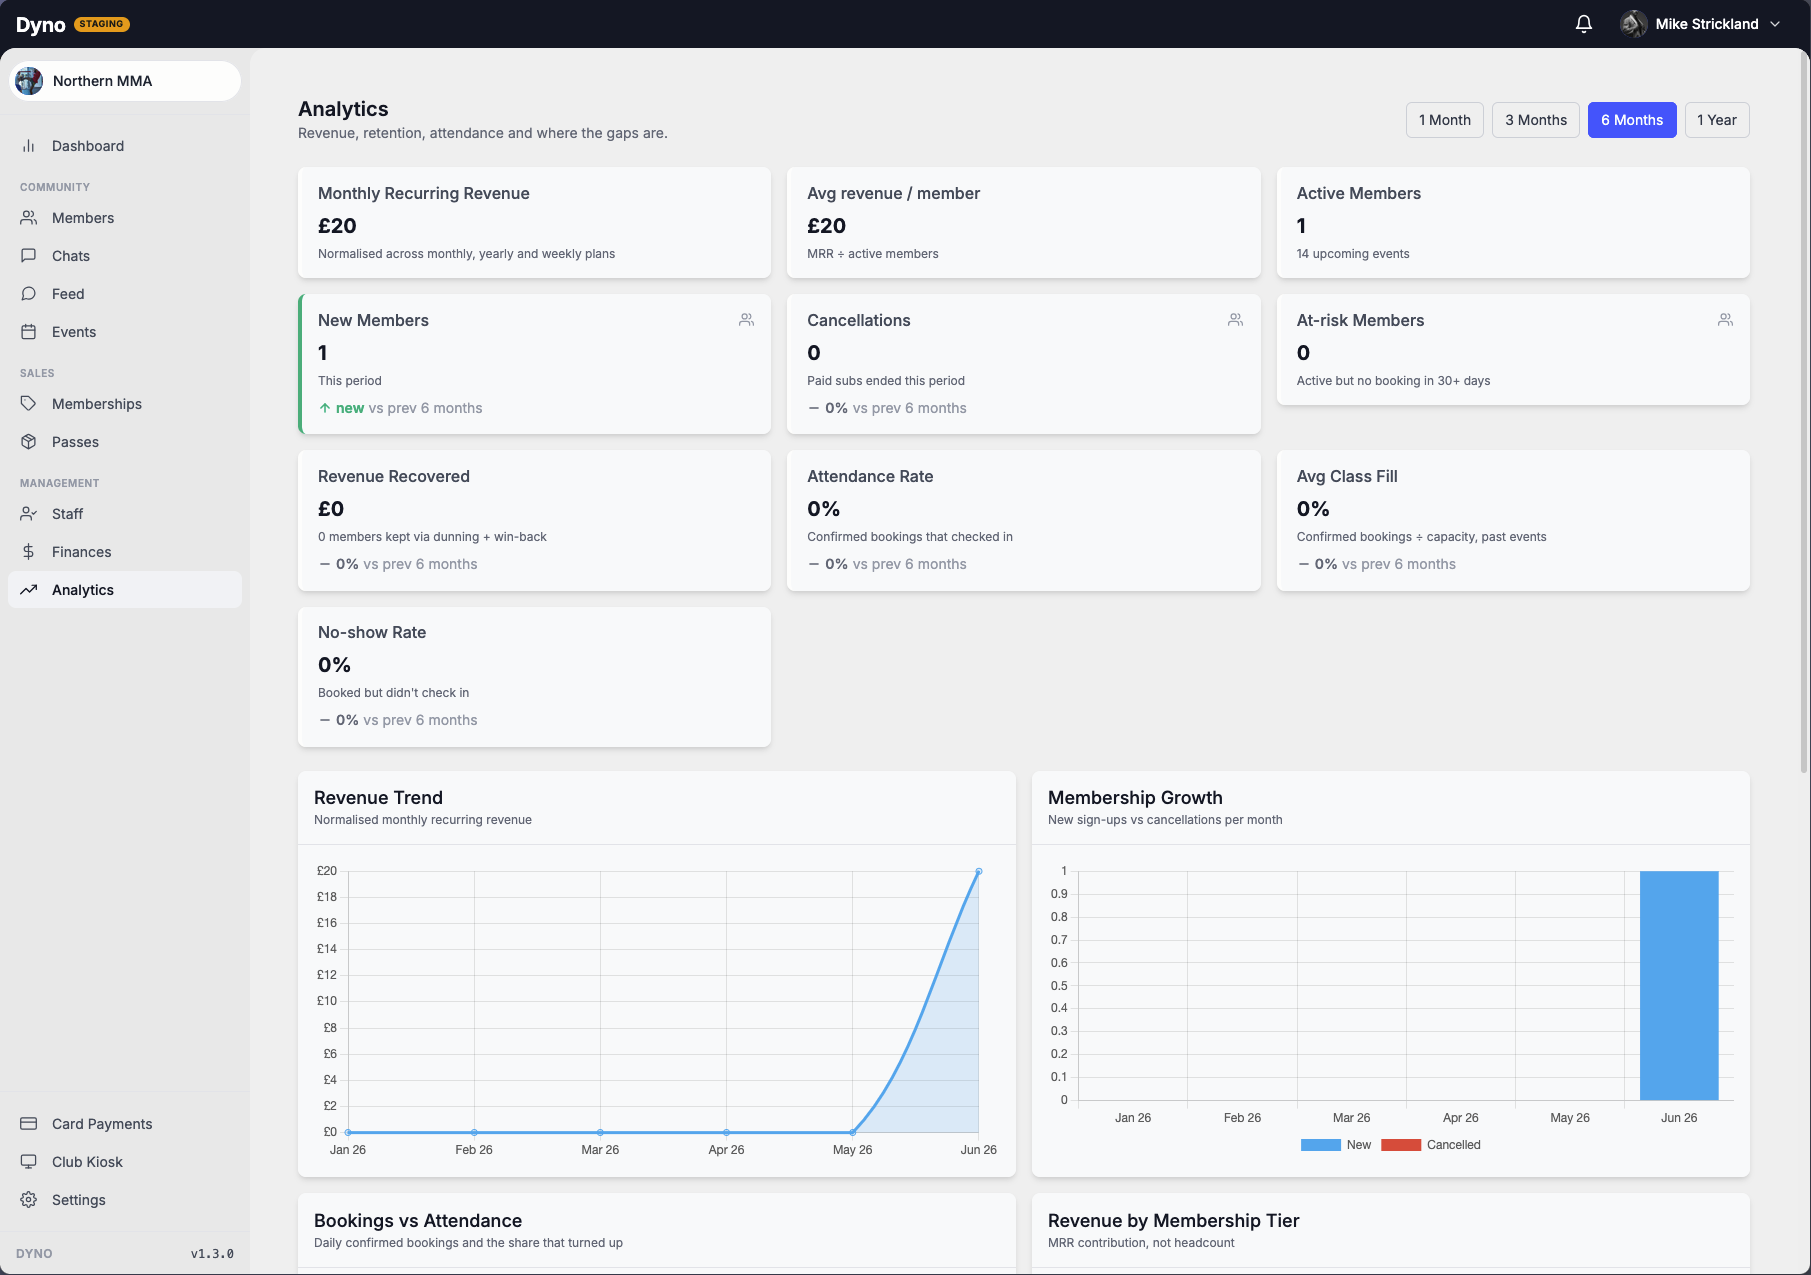Click the Analytics trend arrow icon
The image size is (1811, 1275).
tap(29, 590)
